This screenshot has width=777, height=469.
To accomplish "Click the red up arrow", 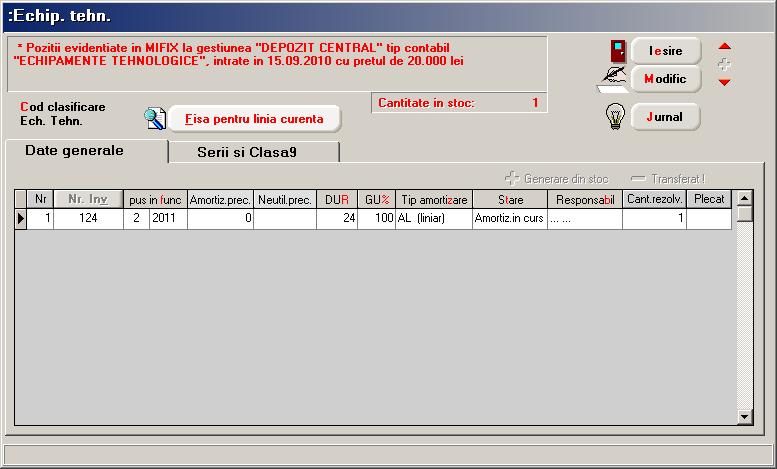I will pyautogui.click(x=724, y=46).
